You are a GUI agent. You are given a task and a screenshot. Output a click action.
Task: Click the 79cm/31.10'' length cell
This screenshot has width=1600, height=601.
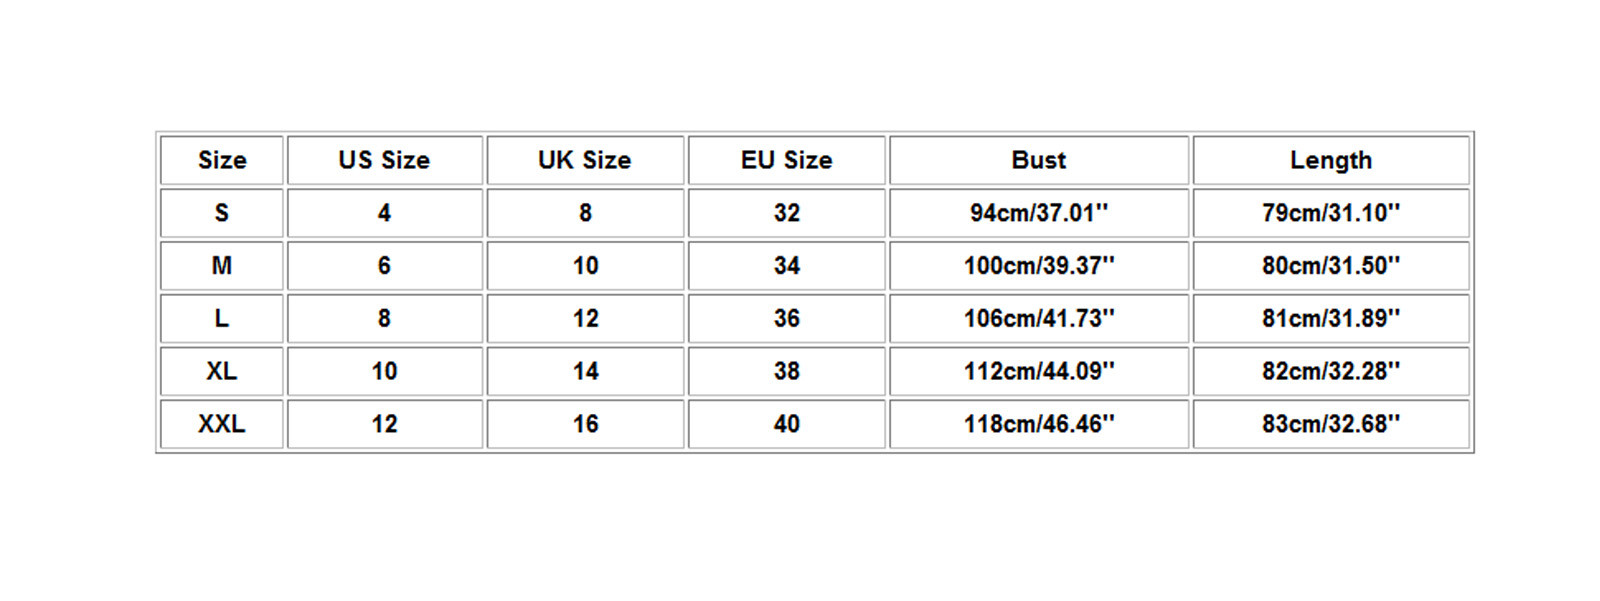tap(1331, 213)
